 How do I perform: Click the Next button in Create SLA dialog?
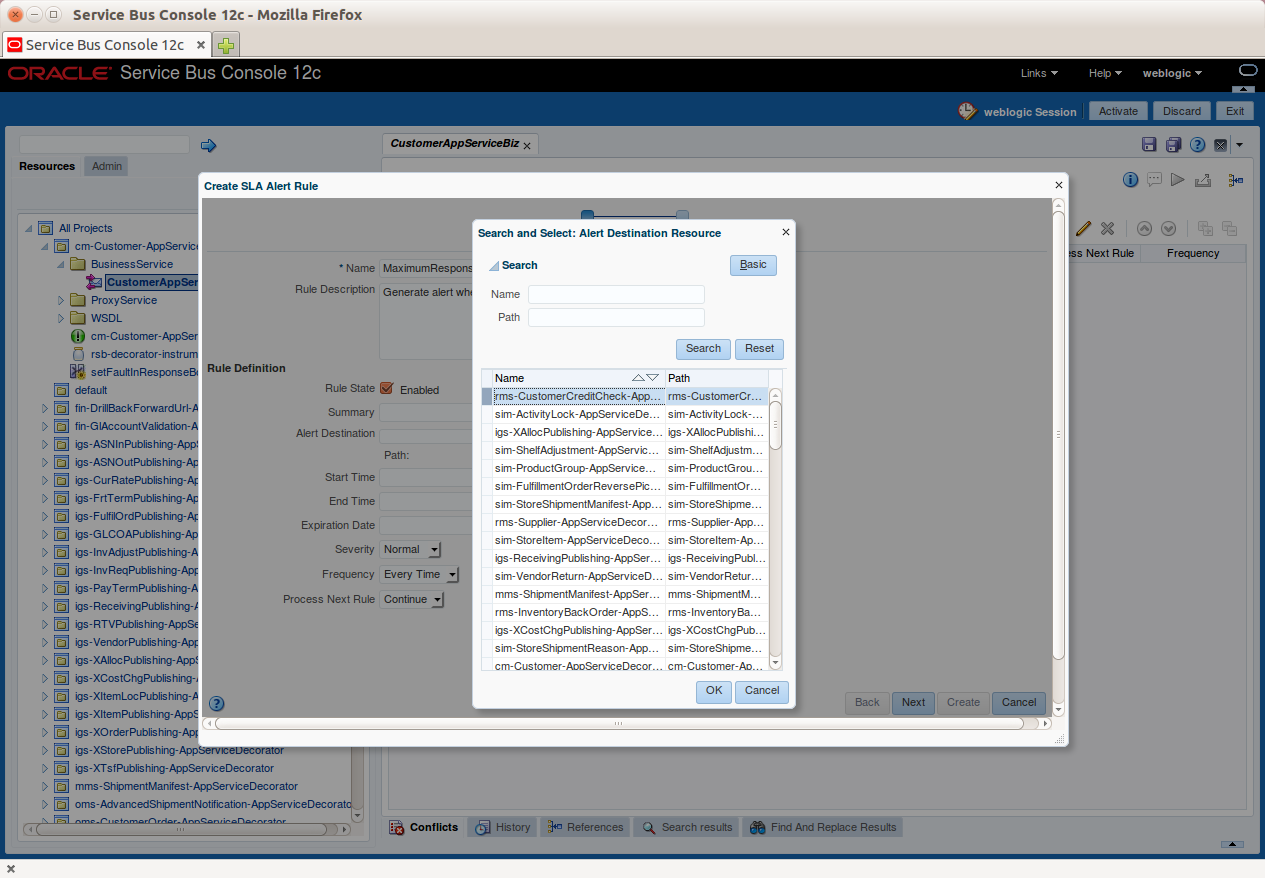[x=913, y=702]
